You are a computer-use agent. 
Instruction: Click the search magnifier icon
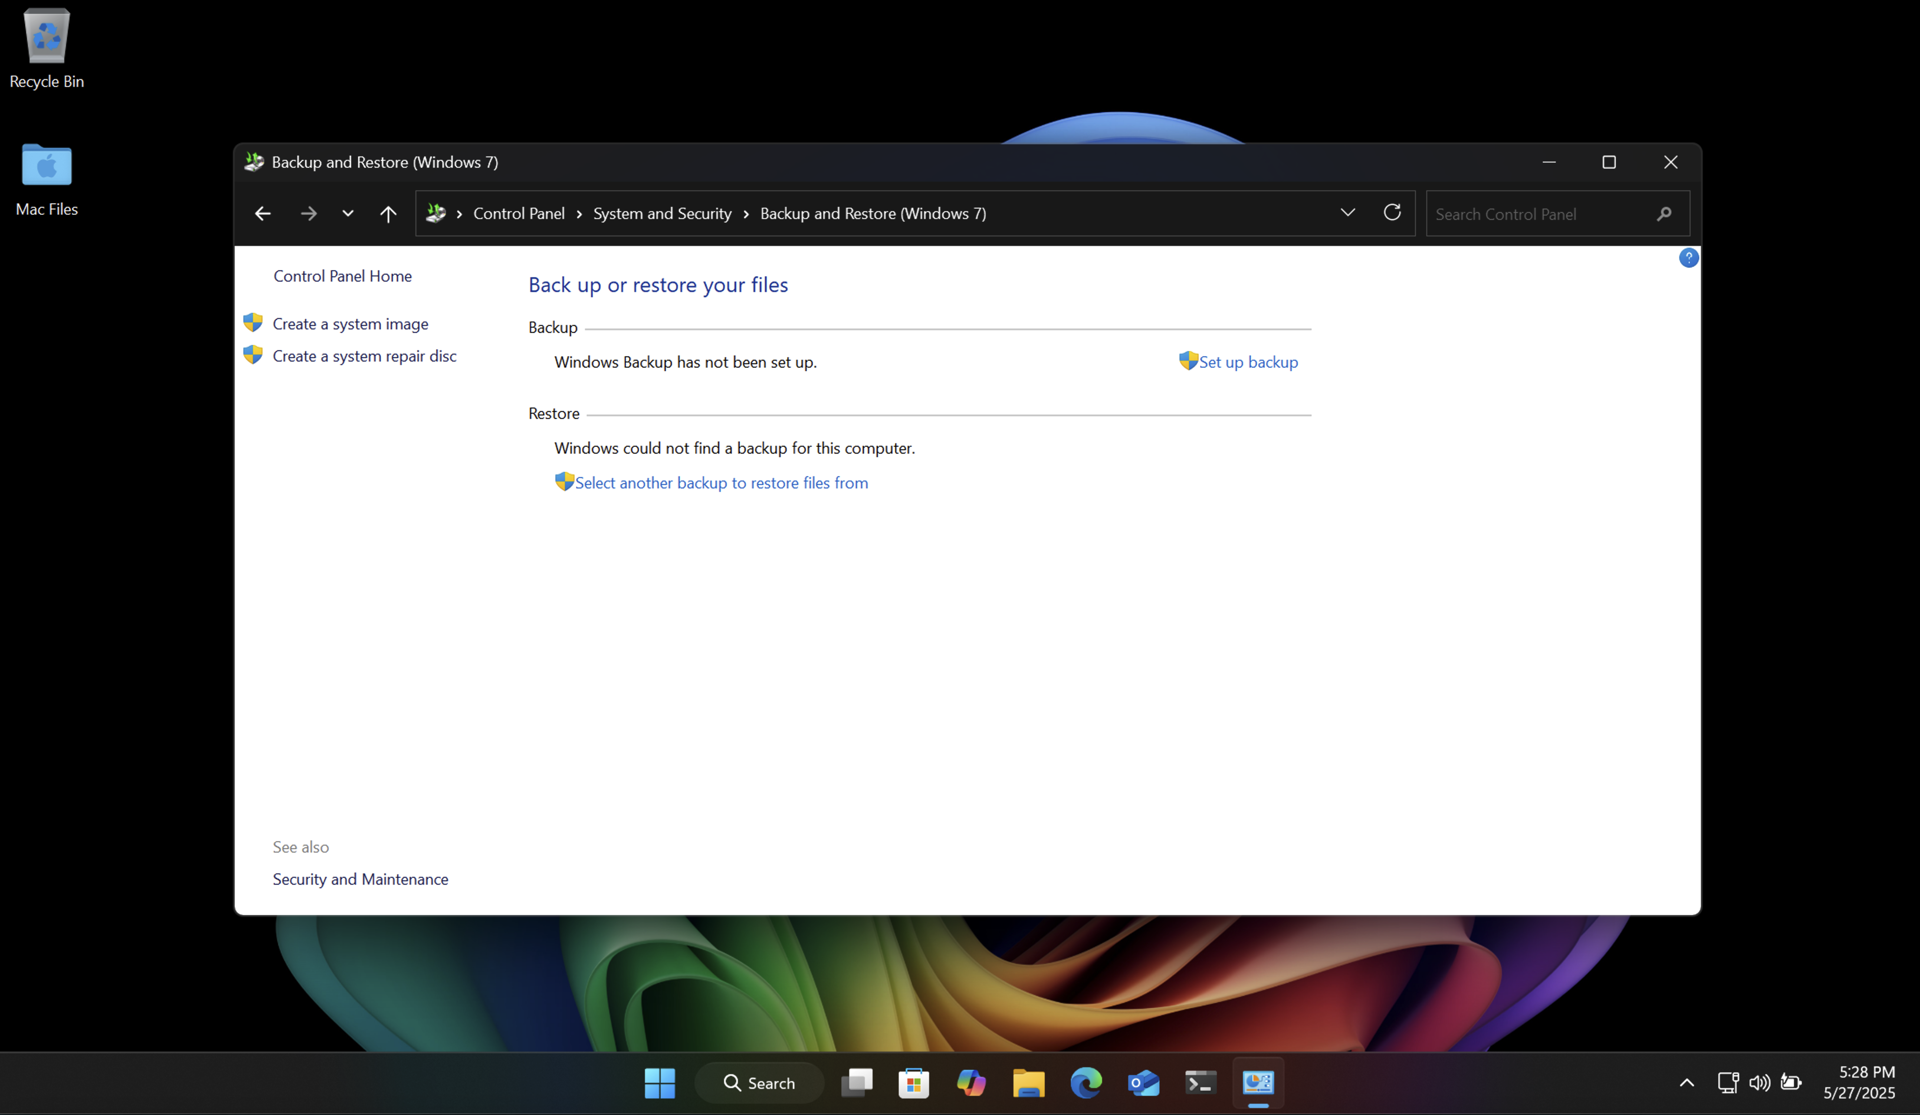(1664, 214)
